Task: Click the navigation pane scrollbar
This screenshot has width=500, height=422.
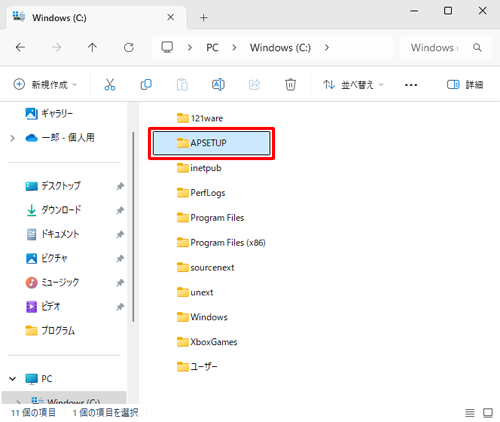Action: tap(133, 227)
